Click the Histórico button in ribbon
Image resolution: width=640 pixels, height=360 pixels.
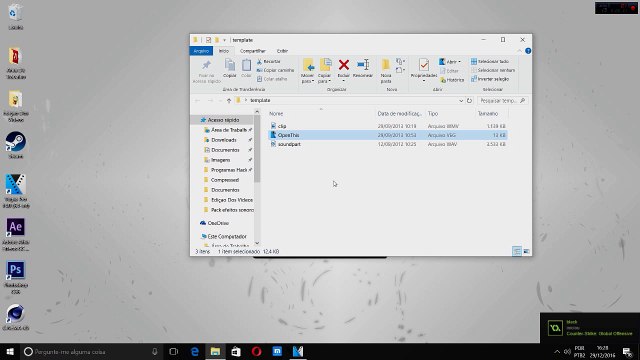[452, 80]
